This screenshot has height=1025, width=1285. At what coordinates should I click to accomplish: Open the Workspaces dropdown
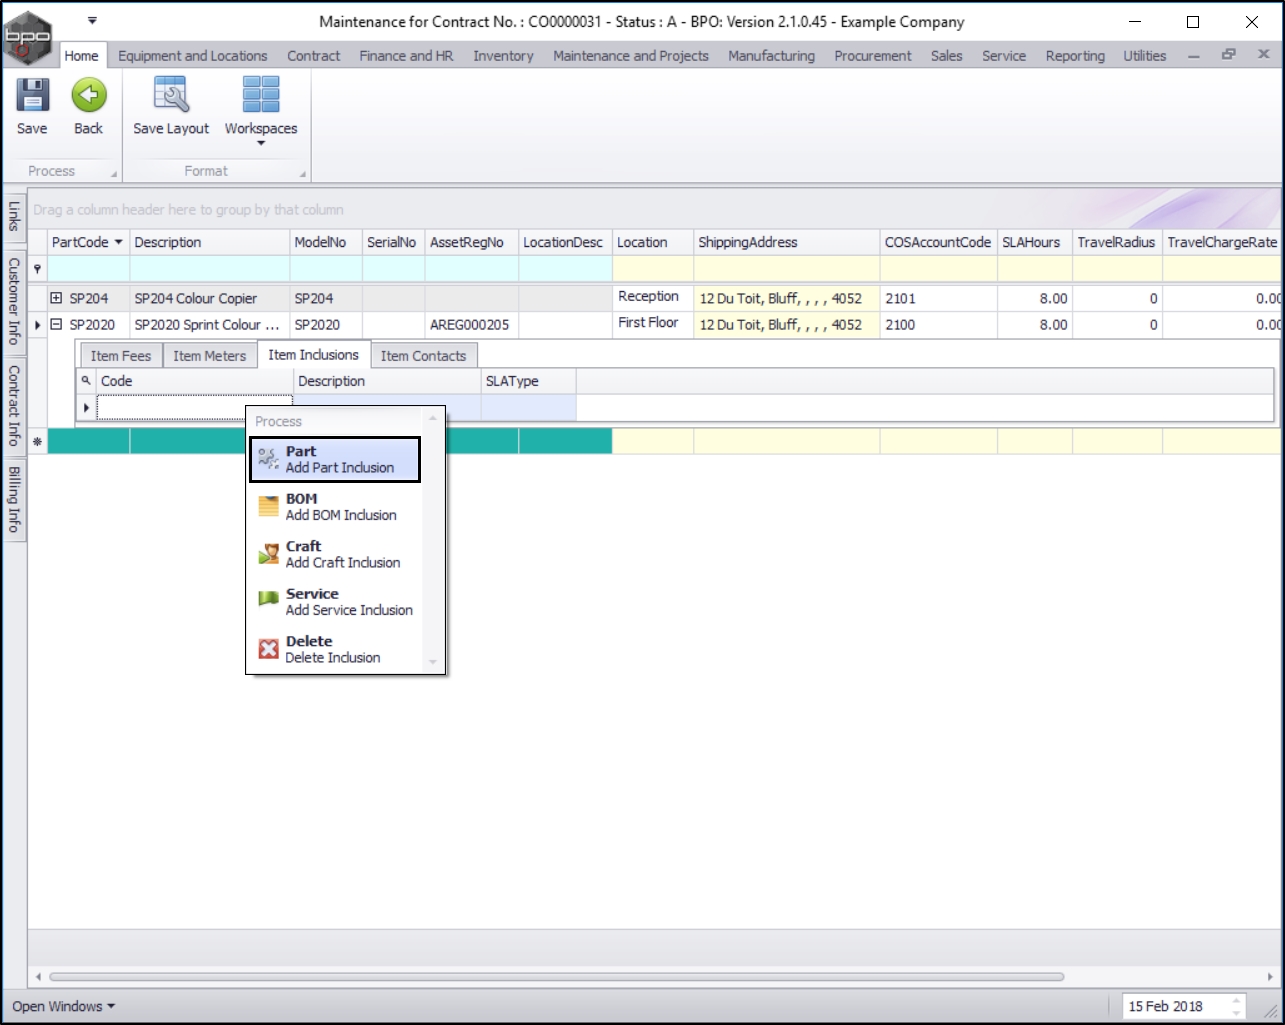point(261,110)
